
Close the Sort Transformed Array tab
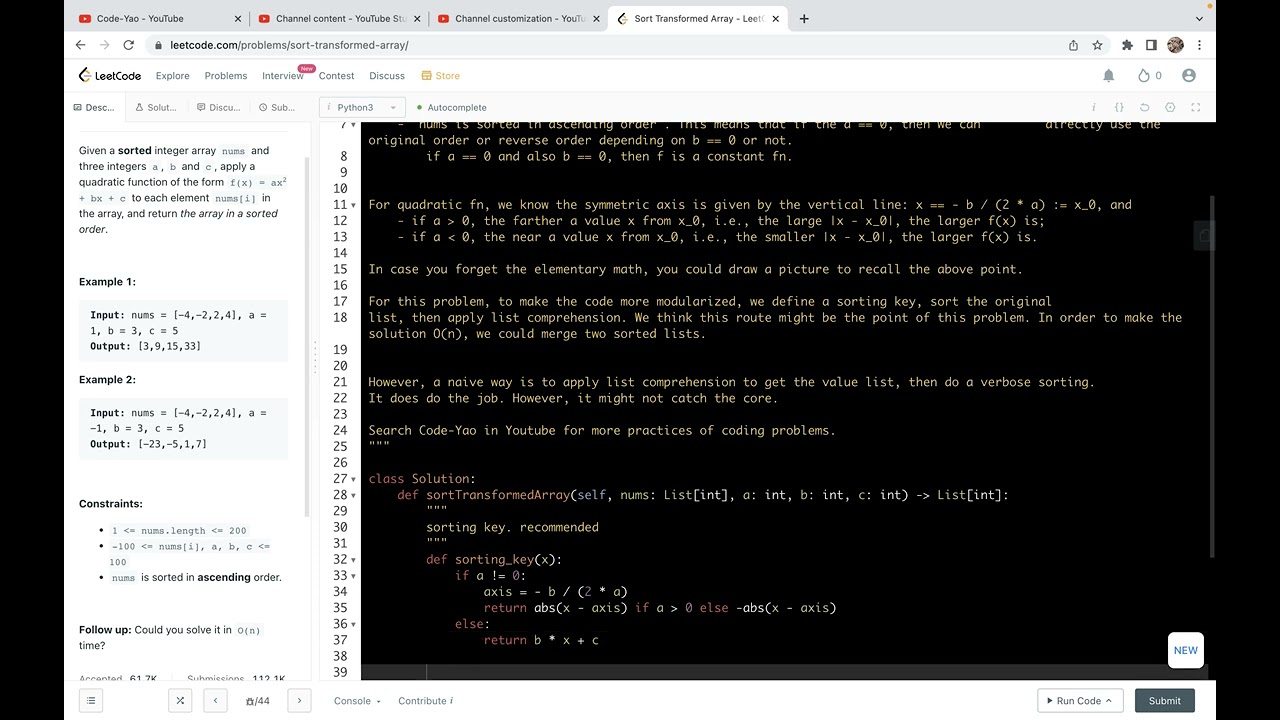(777, 18)
